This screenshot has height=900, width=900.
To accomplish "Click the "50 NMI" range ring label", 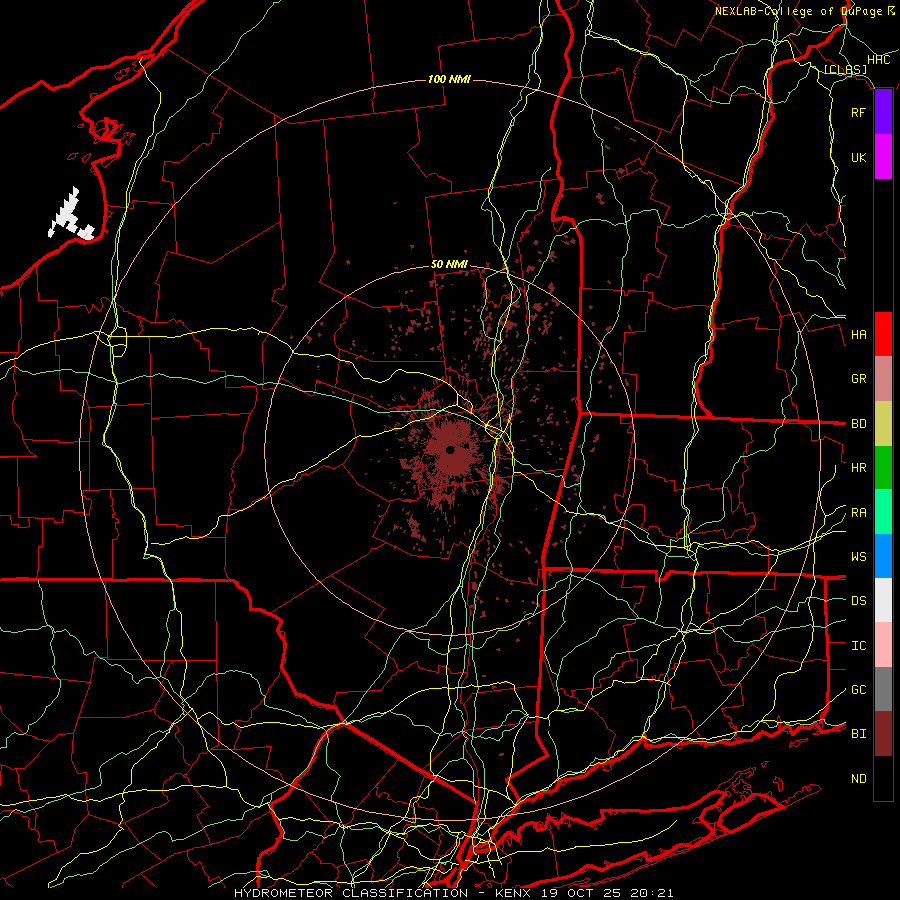I will [x=449, y=265].
